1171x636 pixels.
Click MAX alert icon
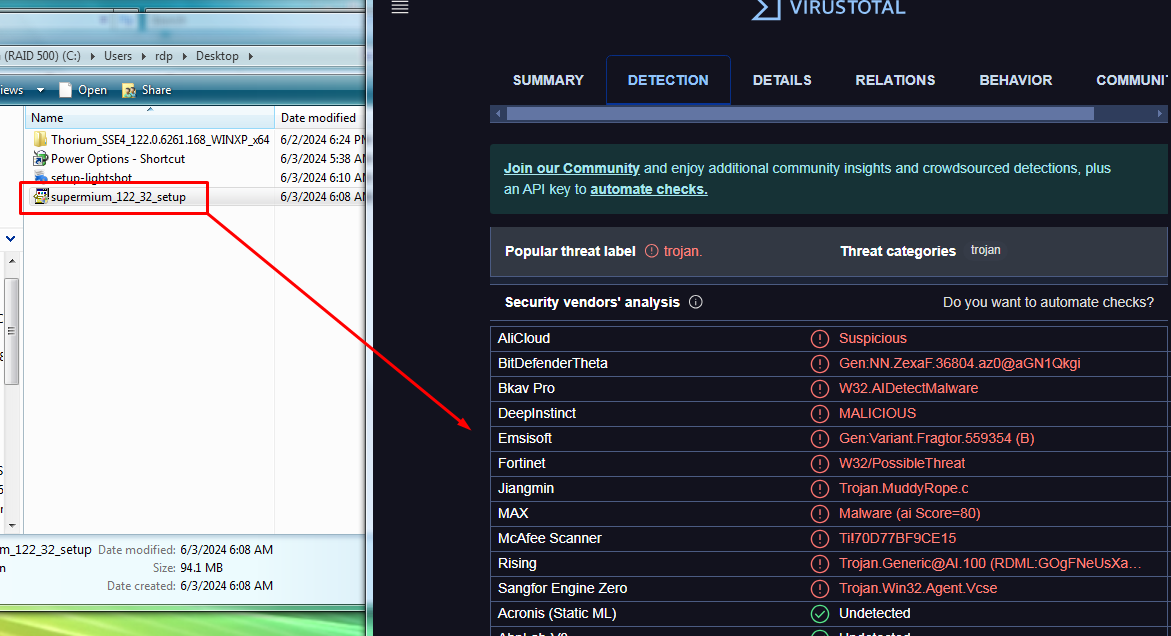coord(819,514)
